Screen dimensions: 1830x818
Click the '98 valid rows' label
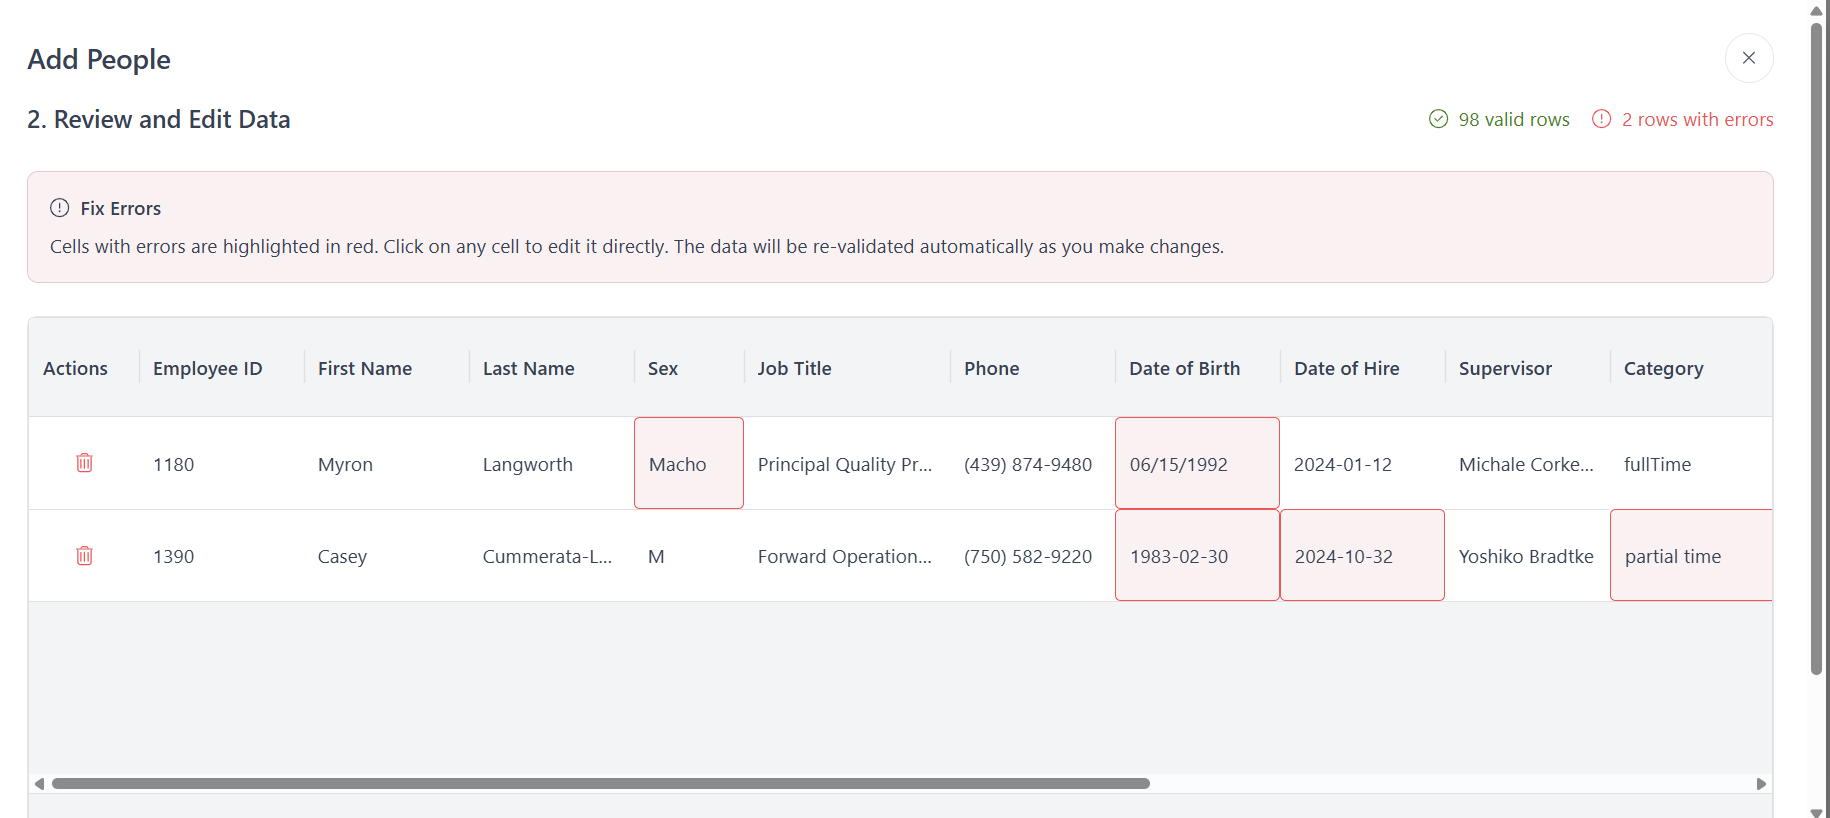(x=1513, y=120)
